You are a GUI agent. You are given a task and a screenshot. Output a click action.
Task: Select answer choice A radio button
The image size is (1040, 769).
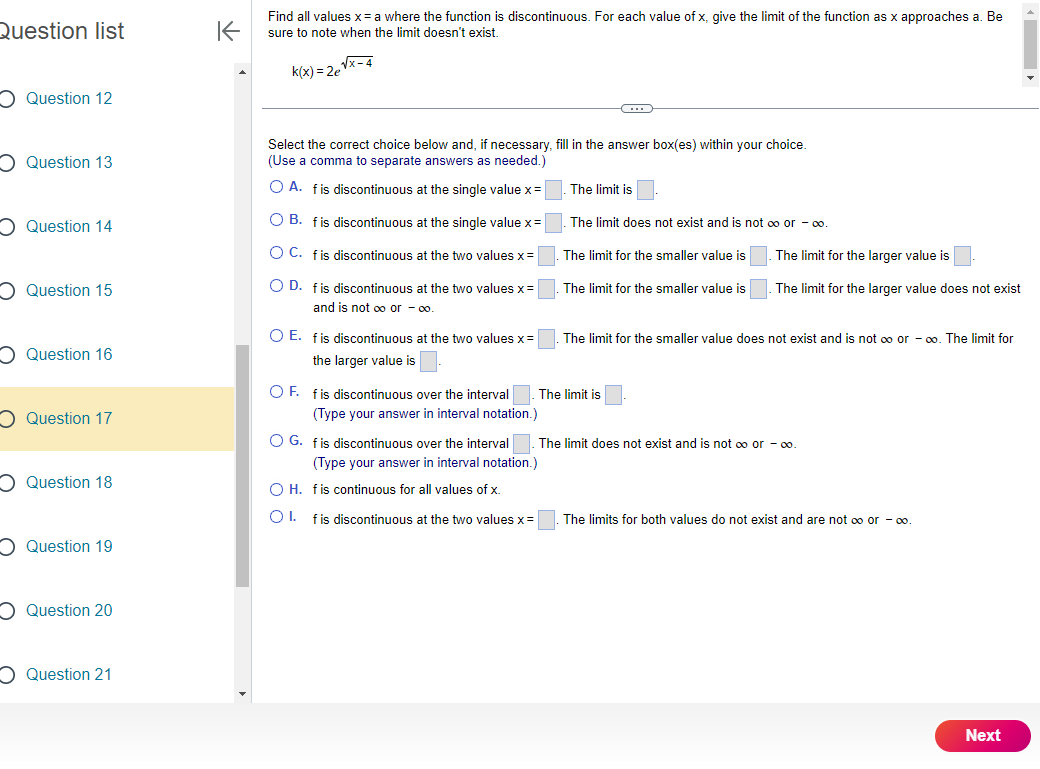click(x=277, y=187)
